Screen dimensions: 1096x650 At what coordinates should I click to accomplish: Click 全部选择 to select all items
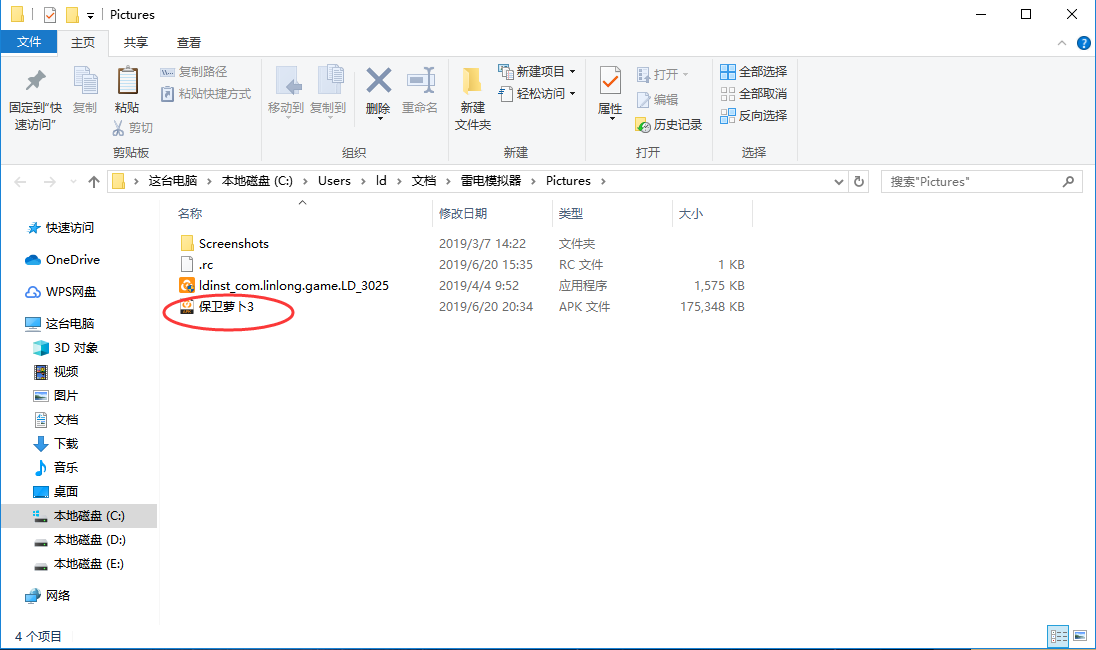tap(754, 72)
